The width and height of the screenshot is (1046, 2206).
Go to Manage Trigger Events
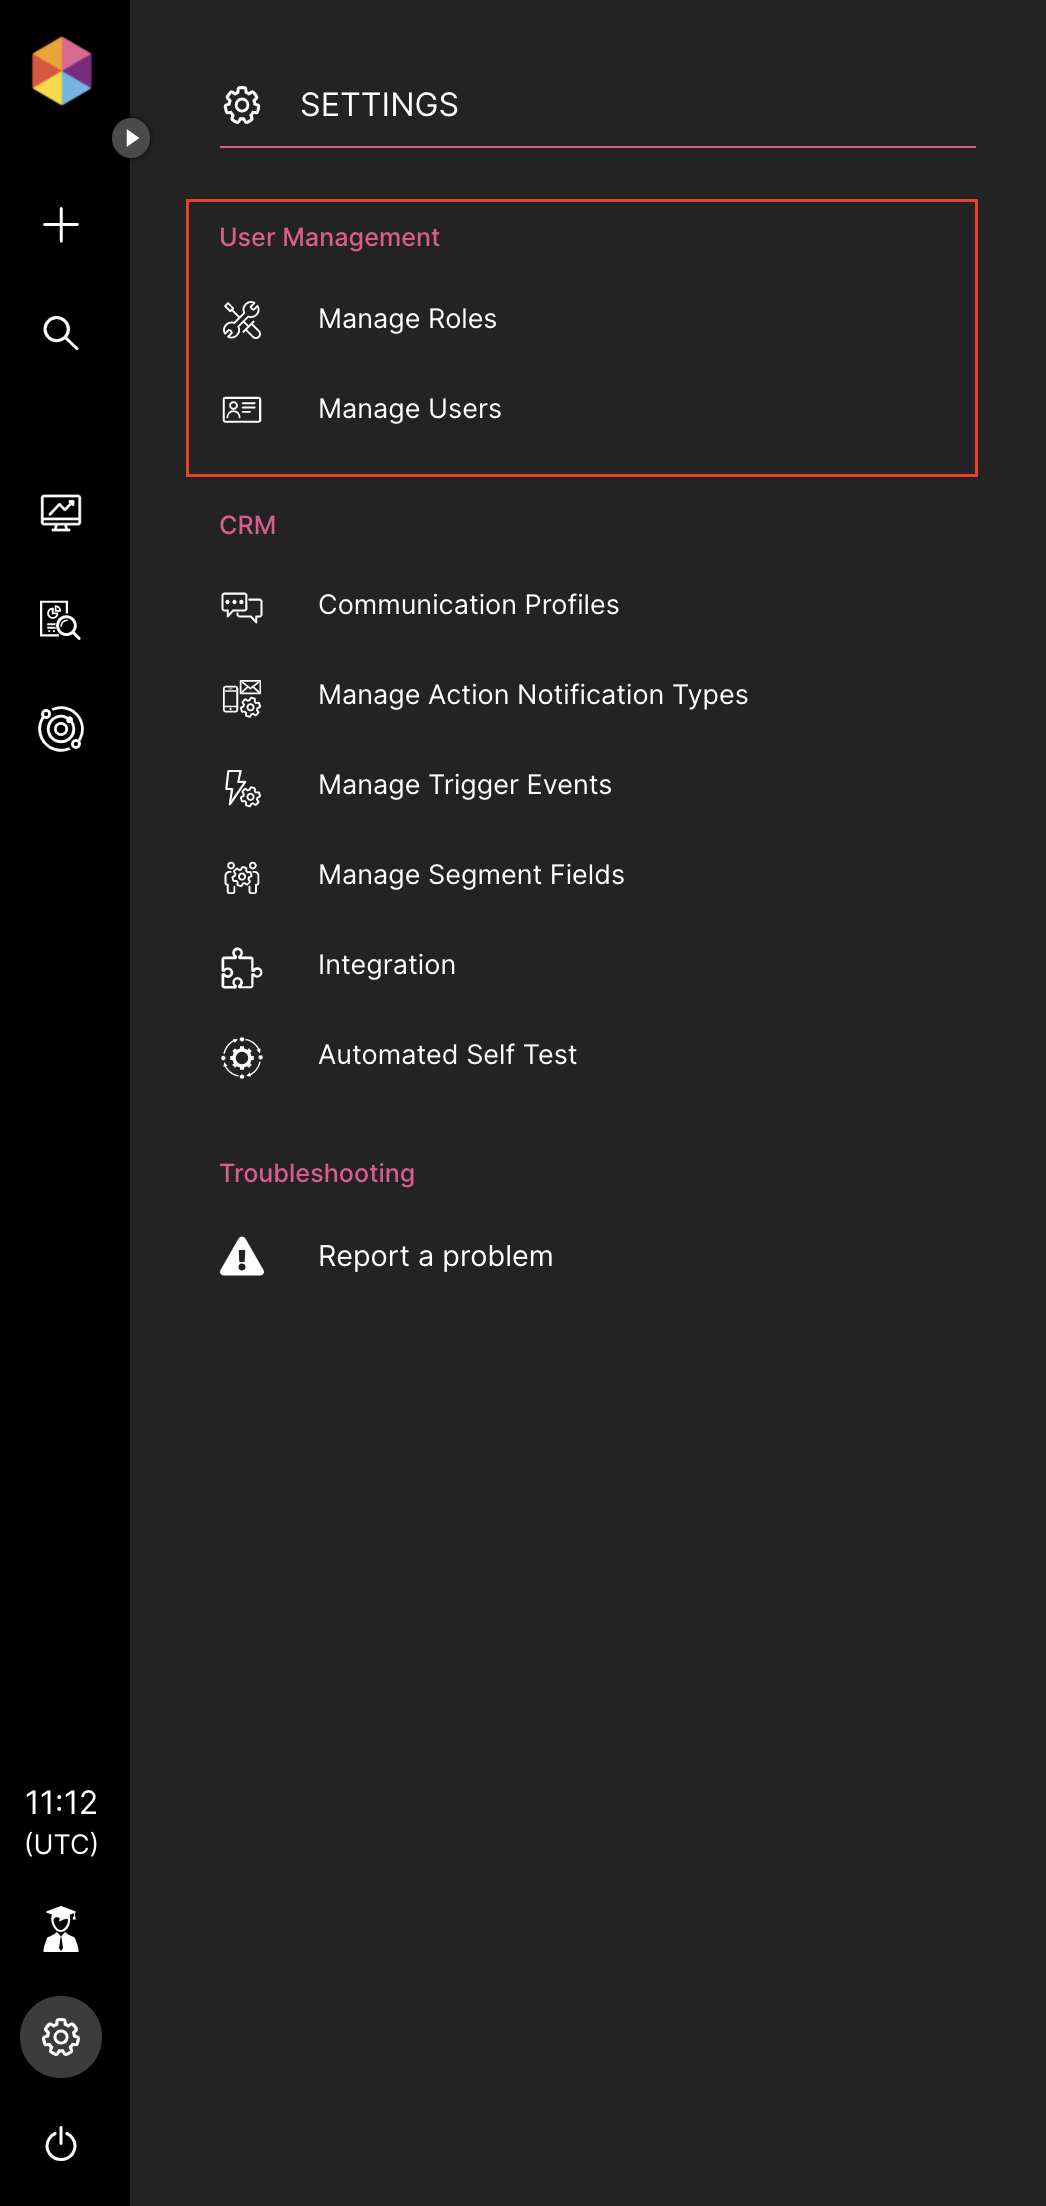(464, 785)
